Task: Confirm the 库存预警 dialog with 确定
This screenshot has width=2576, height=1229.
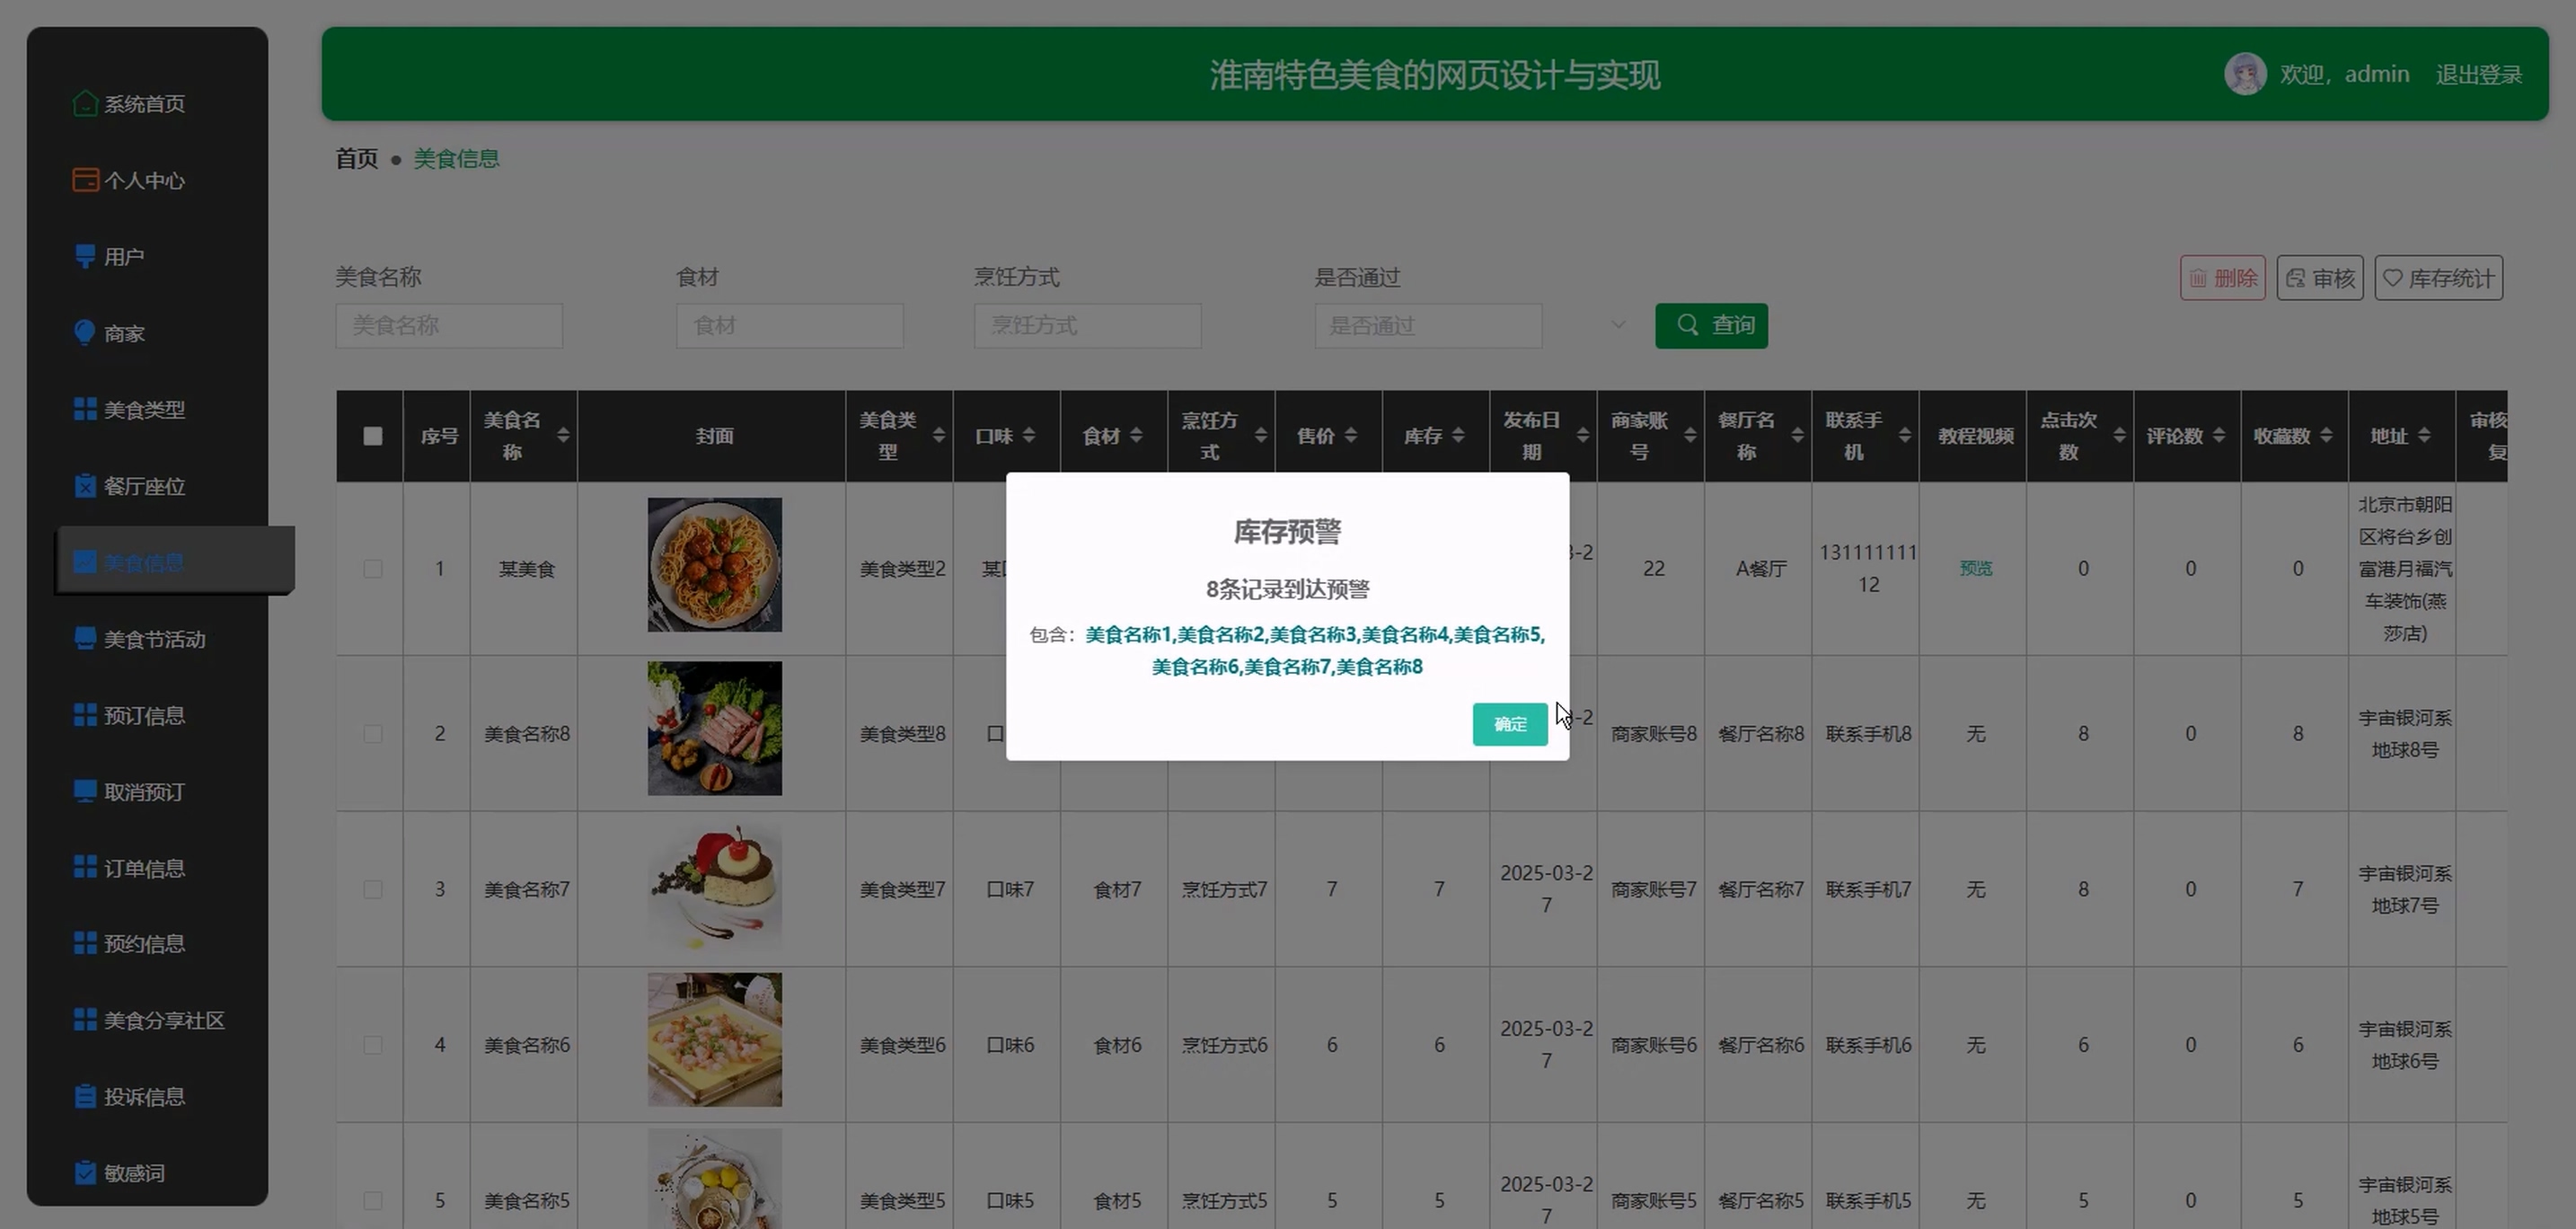Action: coord(1509,724)
